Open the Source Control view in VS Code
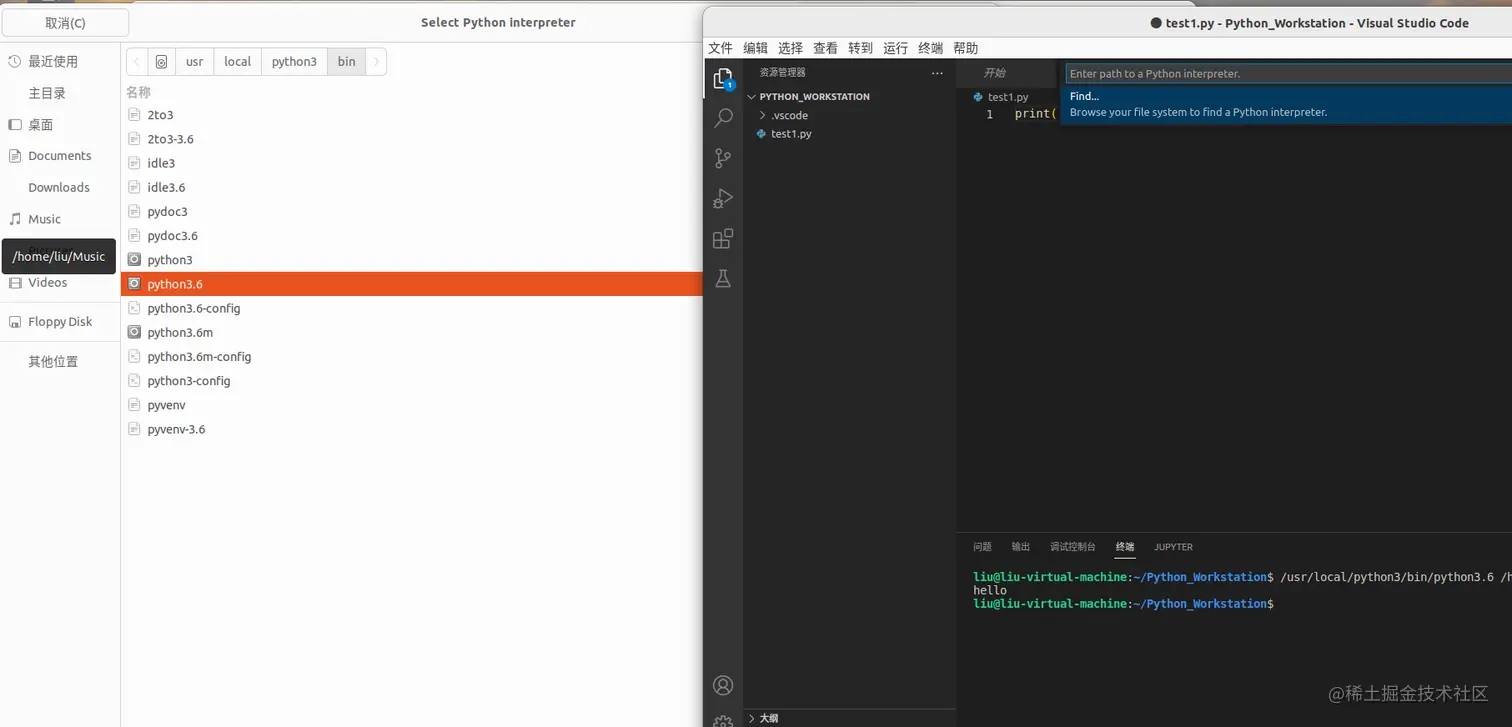Image resolution: width=1512 pixels, height=727 pixels. [x=723, y=159]
